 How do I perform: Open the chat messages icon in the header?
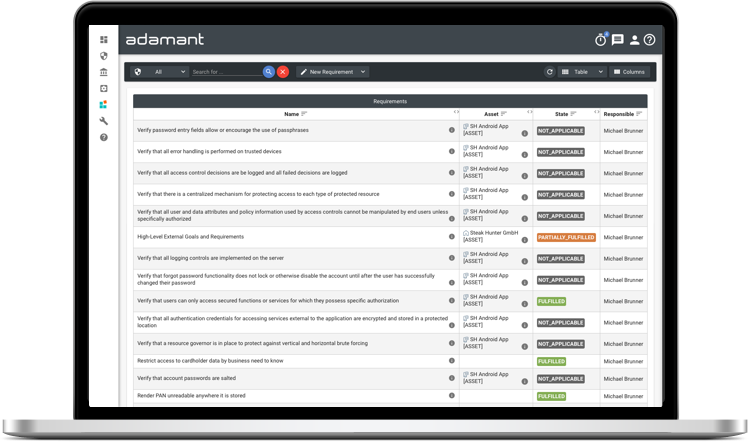pos(618,40)
